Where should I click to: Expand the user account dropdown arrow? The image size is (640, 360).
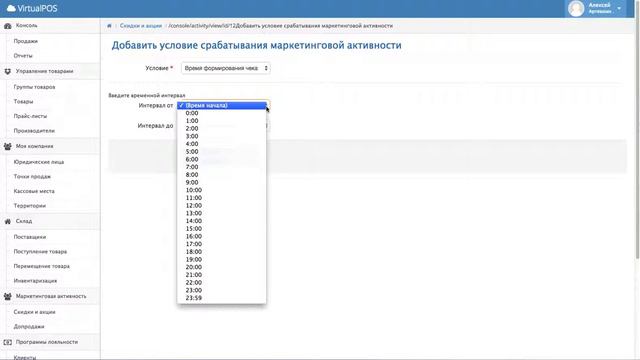click(x=619, y=9)
